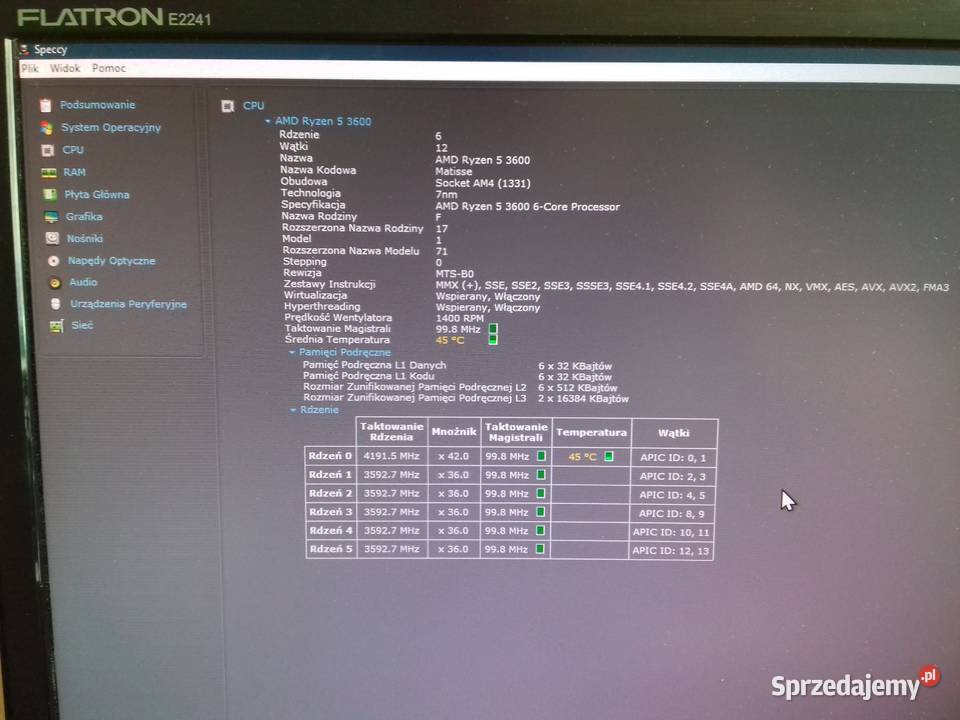Open the Pomoc menu
Viewport: 960px width, 720px height.
tap(109, 68)
